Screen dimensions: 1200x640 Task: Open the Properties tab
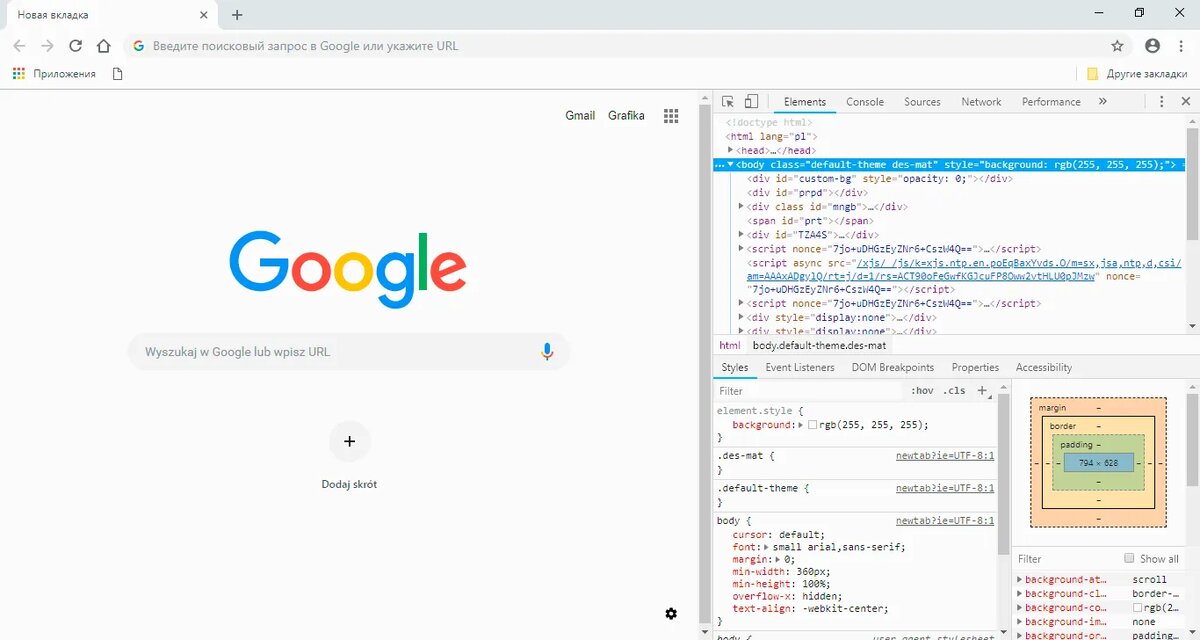(x=975, y=368)
